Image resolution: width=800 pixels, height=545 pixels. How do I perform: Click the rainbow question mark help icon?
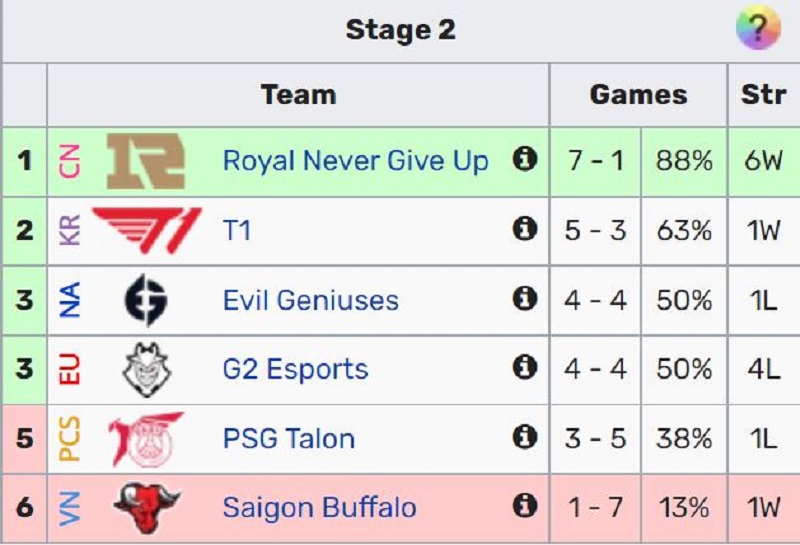pyautogui.click(x=758, y=28)
